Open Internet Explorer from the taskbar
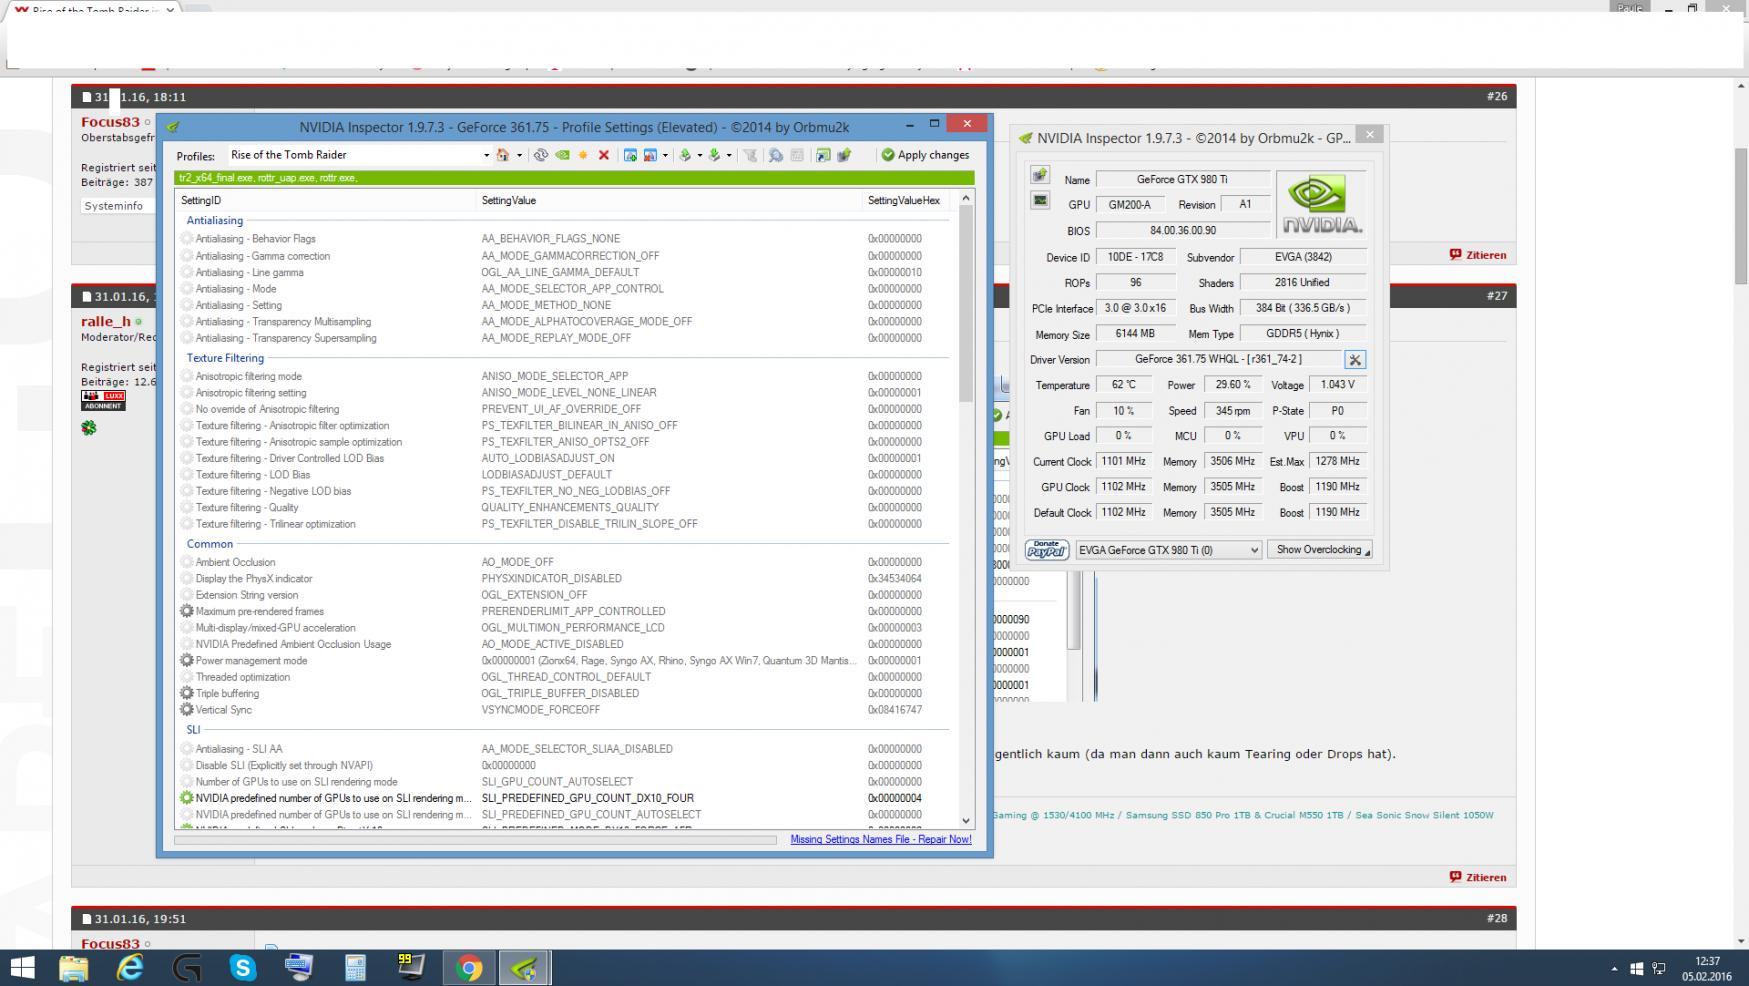 pos(130,967)
